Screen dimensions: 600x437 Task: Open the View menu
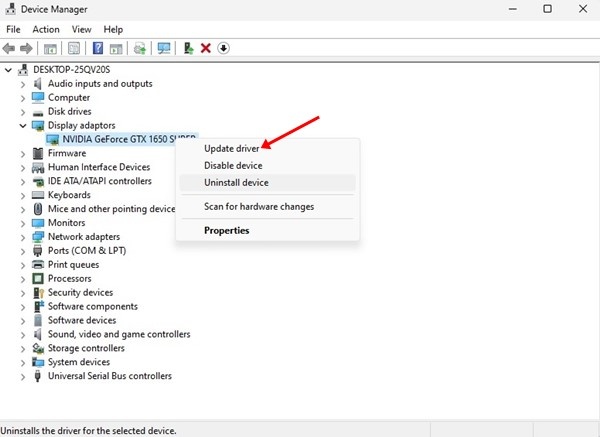pos(82,29)
